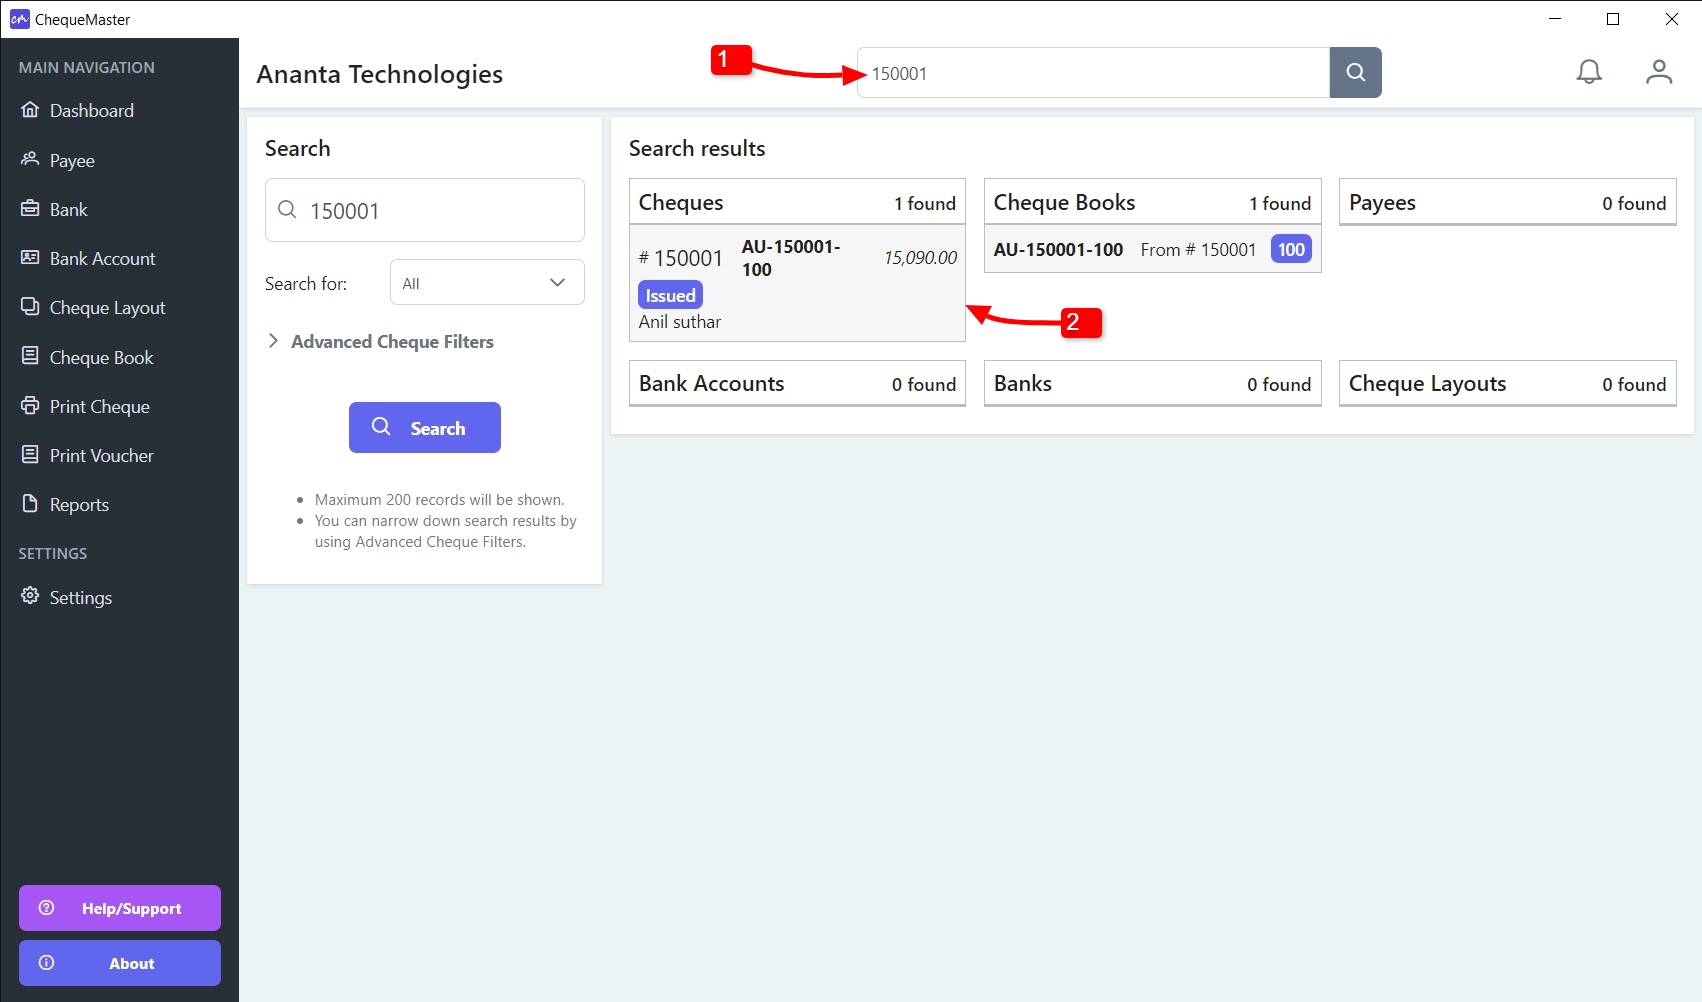Click the amount 15,090.00
1702x1002 pixels.
coord(920,257)
